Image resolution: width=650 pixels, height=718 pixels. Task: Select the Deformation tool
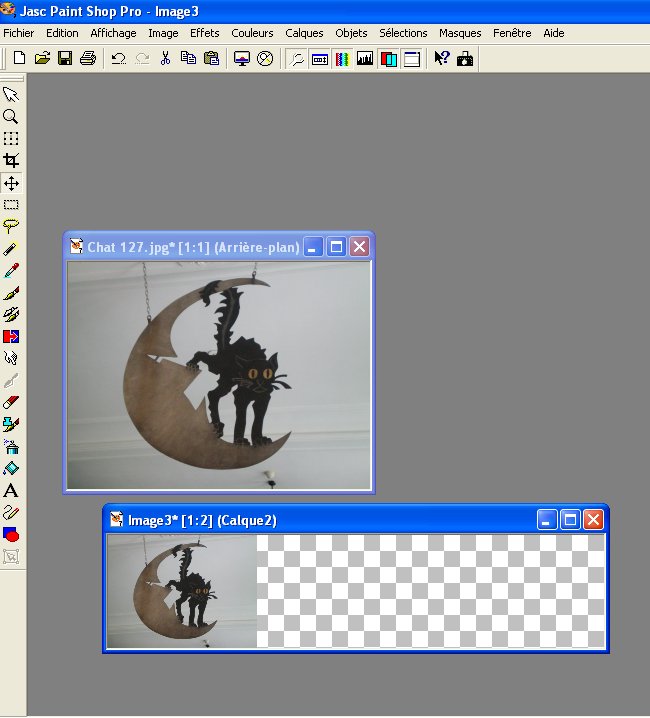click(x=11, y=138)
